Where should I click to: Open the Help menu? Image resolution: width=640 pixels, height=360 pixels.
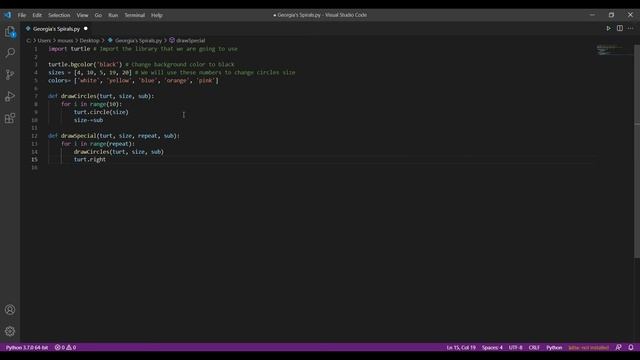point(157,15)
